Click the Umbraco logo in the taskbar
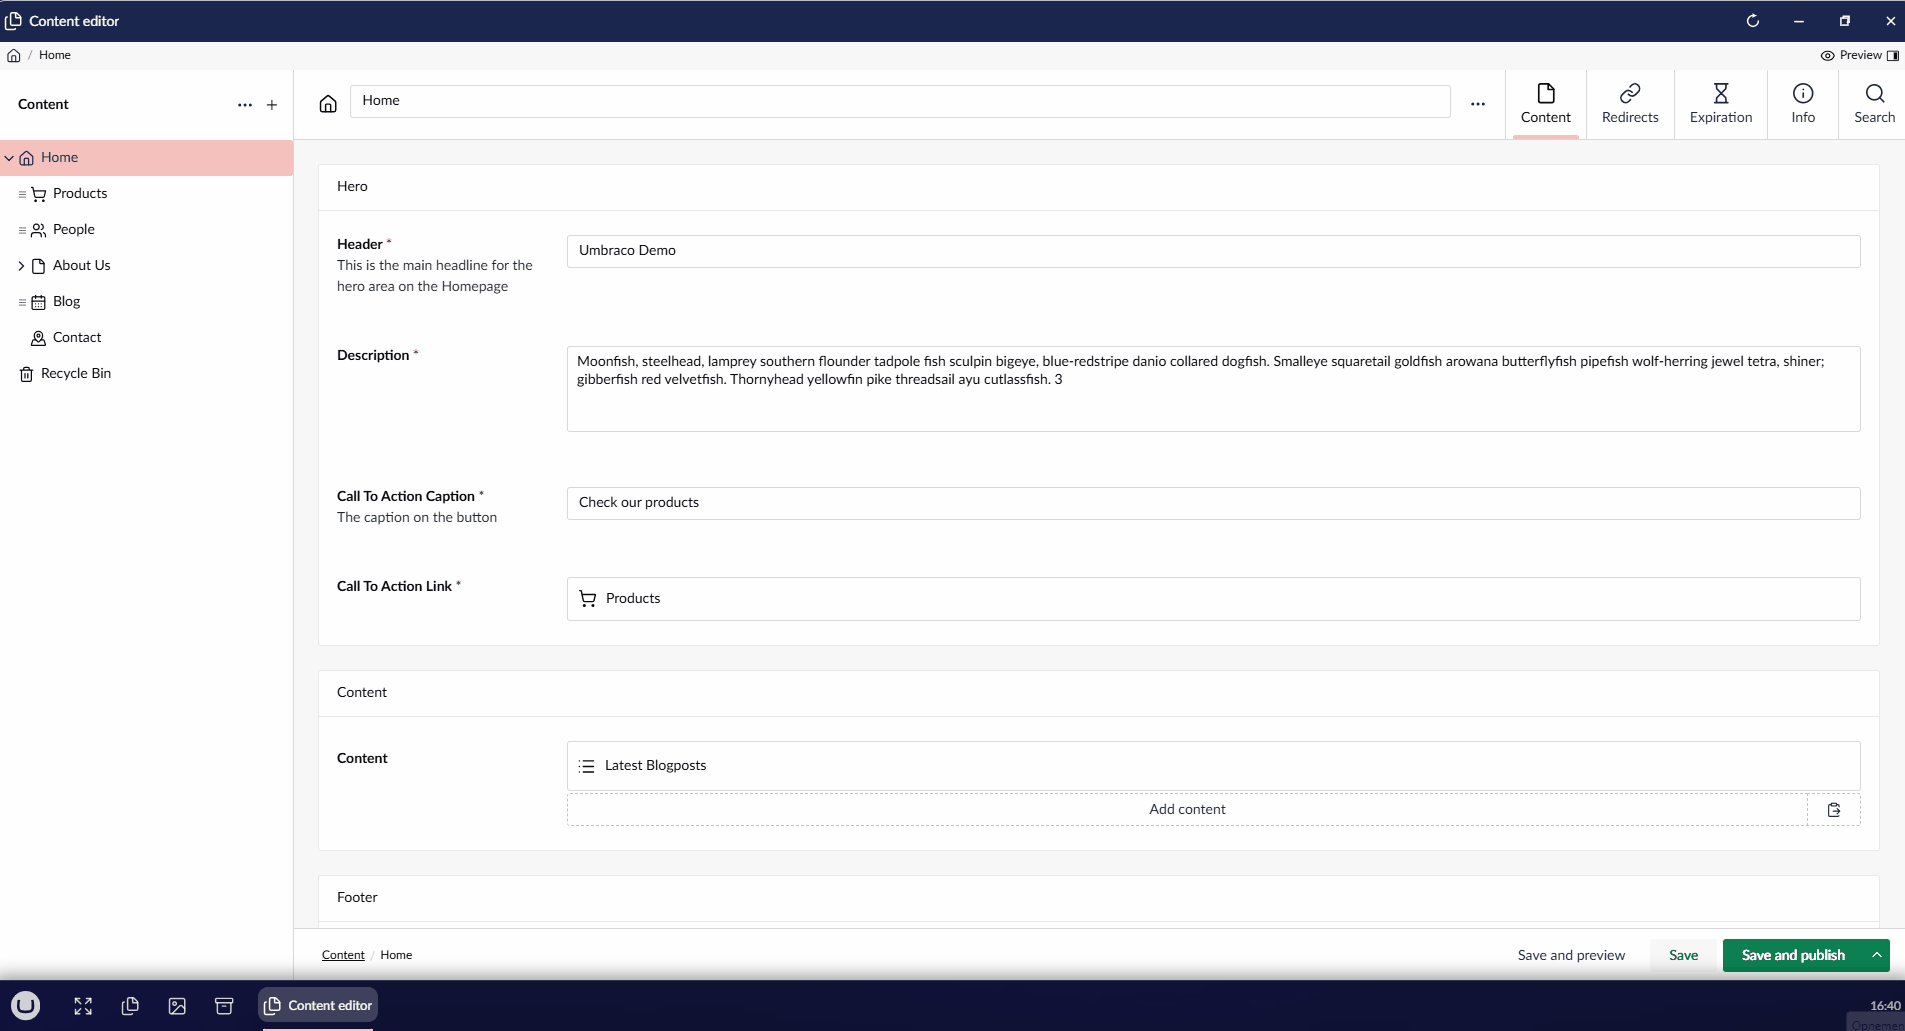Viewport: 1905px width, 1031px height. pyautogui.click(x=26, y=1005)
